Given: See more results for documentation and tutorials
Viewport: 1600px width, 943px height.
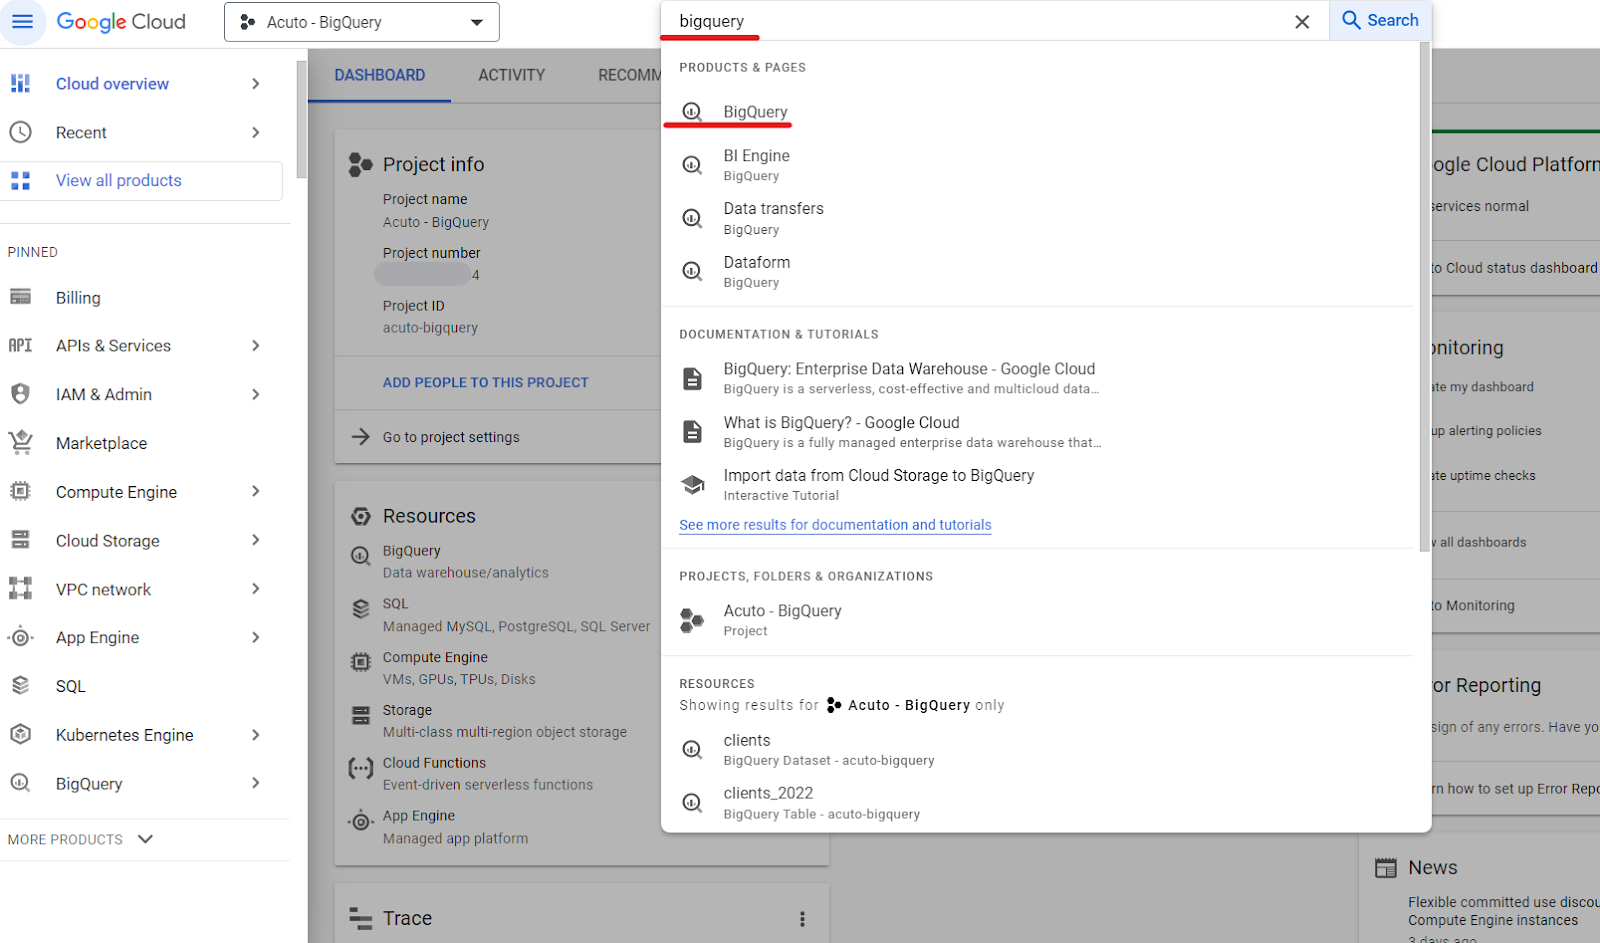Looking at the screenshot, I should pyautogui.click(x=835, y=525).
